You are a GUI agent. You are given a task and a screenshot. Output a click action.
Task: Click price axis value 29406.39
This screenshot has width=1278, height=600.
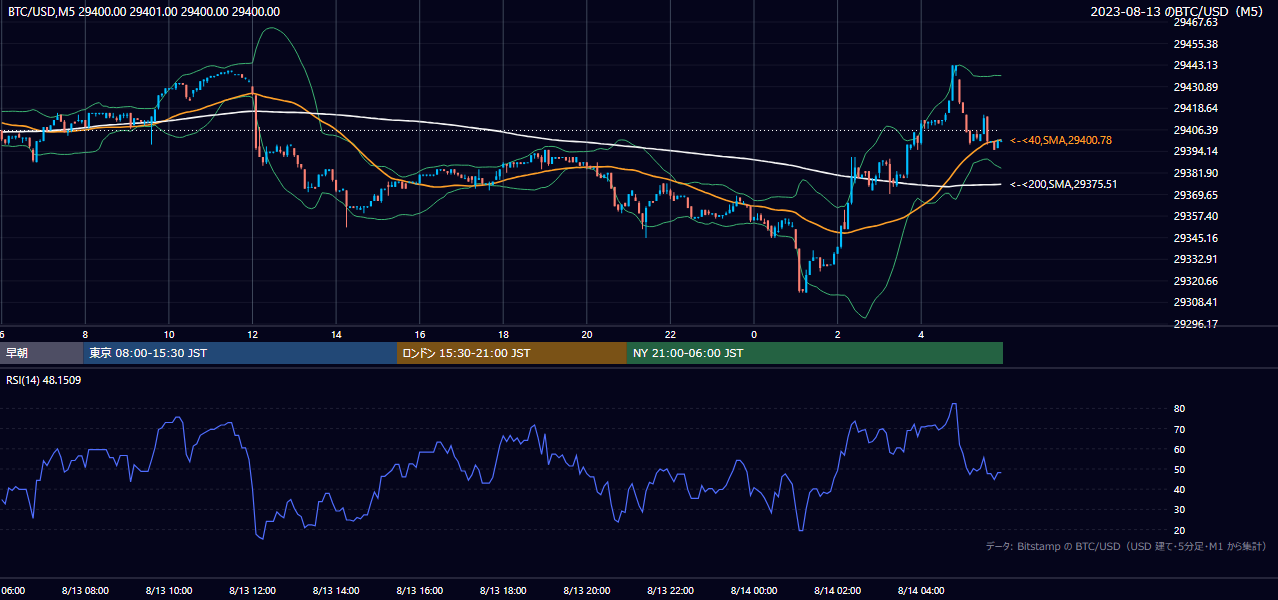click(x=1195, y=130)
